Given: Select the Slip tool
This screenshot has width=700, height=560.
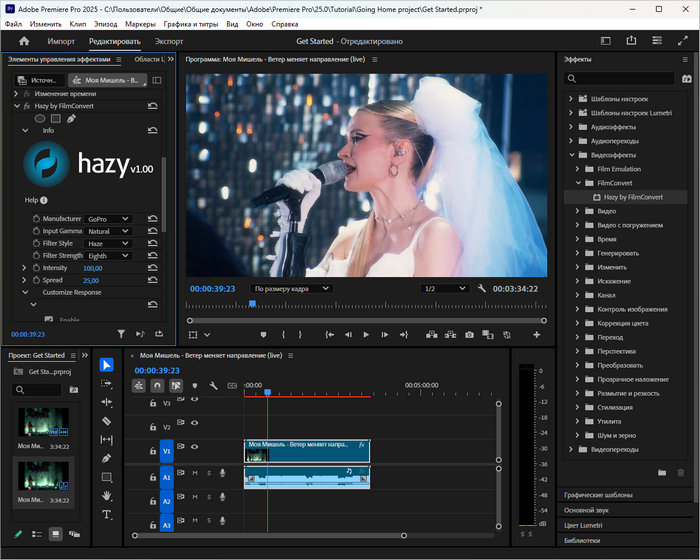Looking at the screenshot, I should click(x=106, y=440).
